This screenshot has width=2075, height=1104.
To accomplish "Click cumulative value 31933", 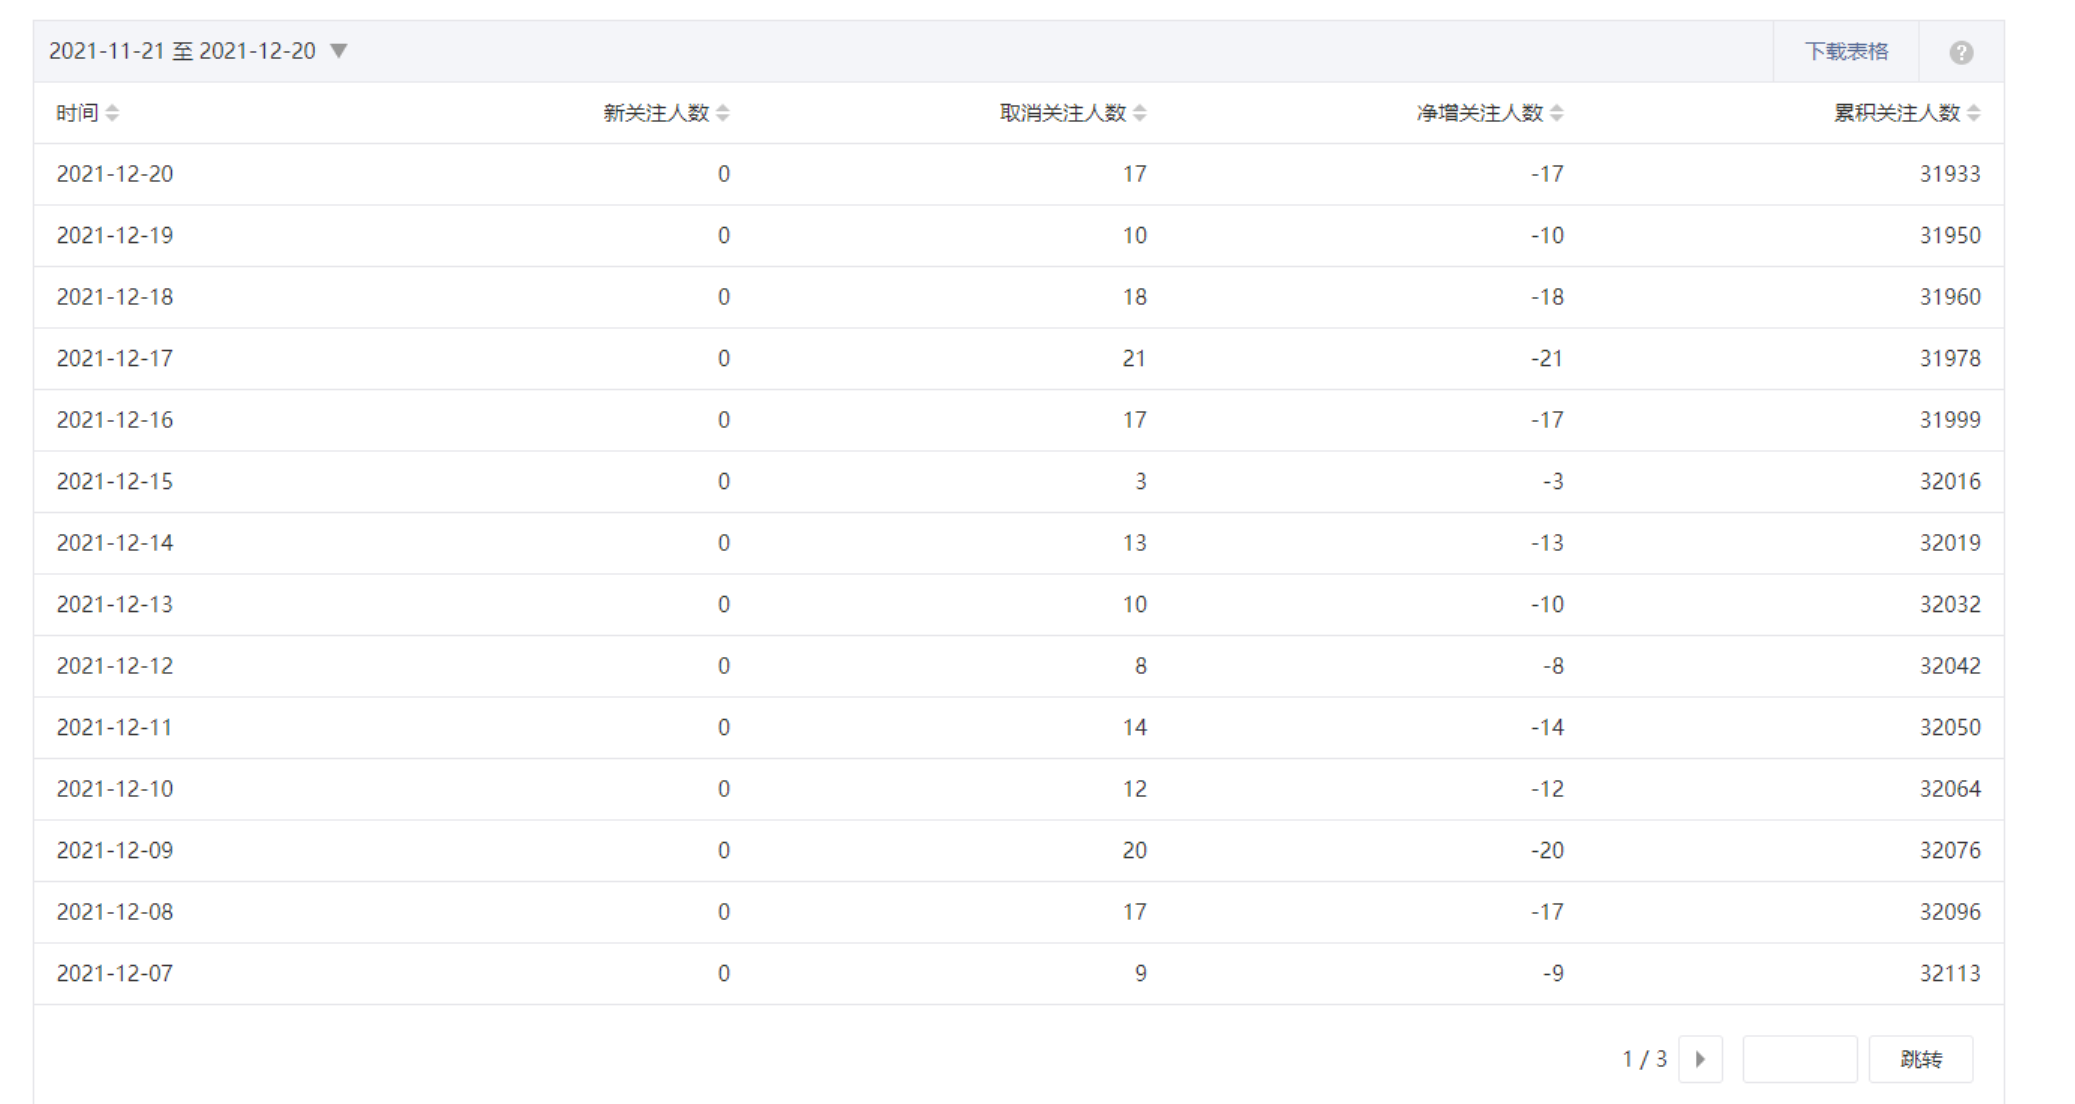I will [x=1950, y=174].
